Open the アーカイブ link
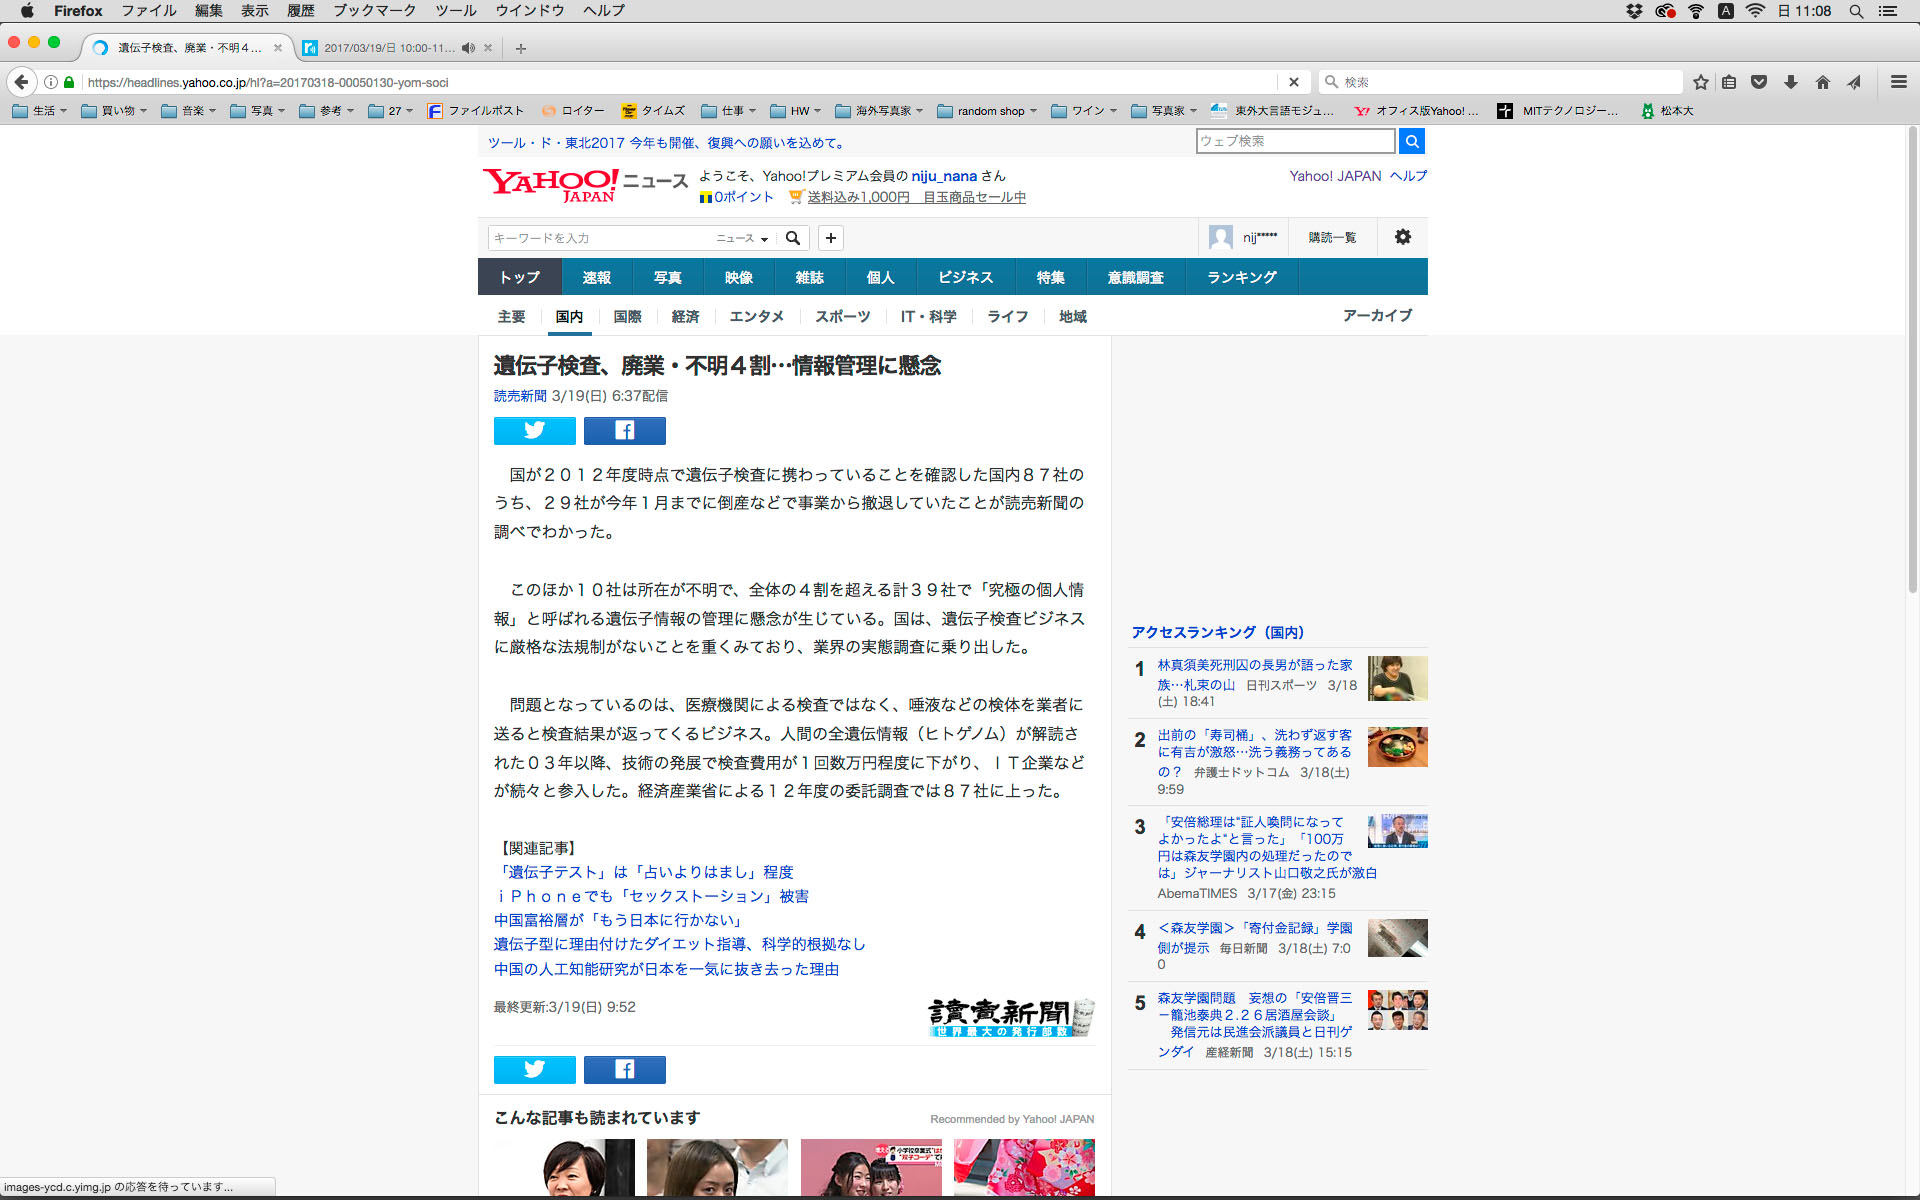Viewport: 1920px width, 1200px height. [x=1377, y=315]
